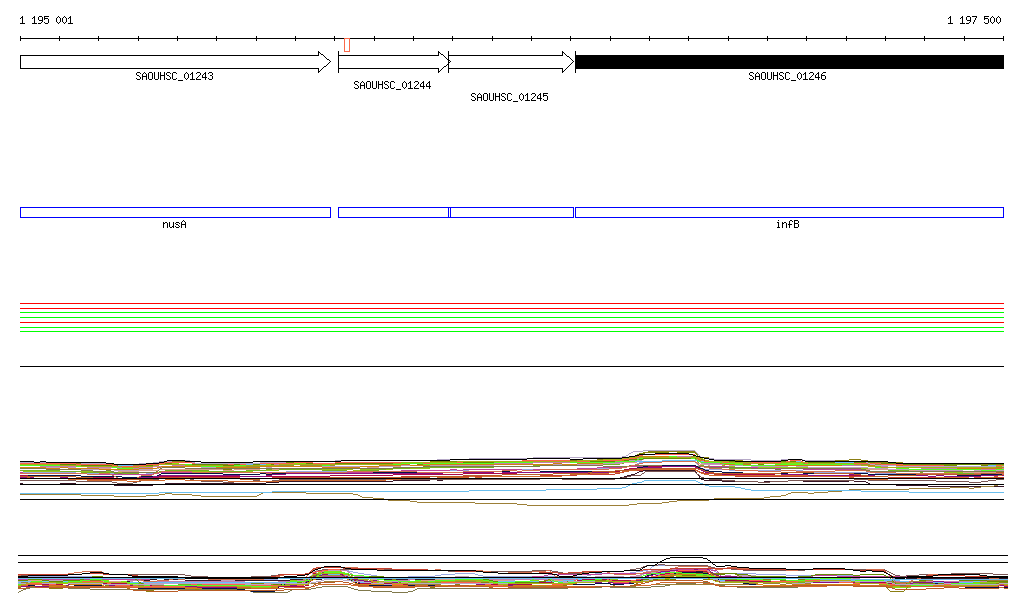Click the end coordinate 1 197 500
1024x611 pixels.
click(974, 20)
